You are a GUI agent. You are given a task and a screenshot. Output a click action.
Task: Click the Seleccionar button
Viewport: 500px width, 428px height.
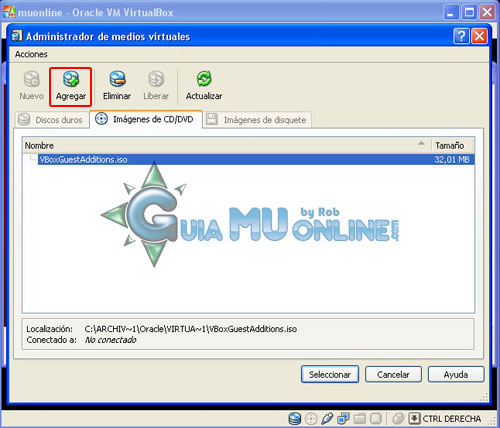[x=330, y=374]
